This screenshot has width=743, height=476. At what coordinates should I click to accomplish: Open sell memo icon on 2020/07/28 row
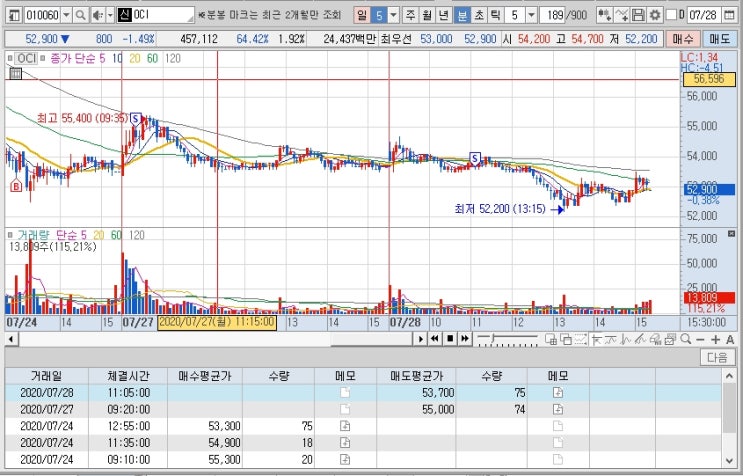click(x=558, y=393)
